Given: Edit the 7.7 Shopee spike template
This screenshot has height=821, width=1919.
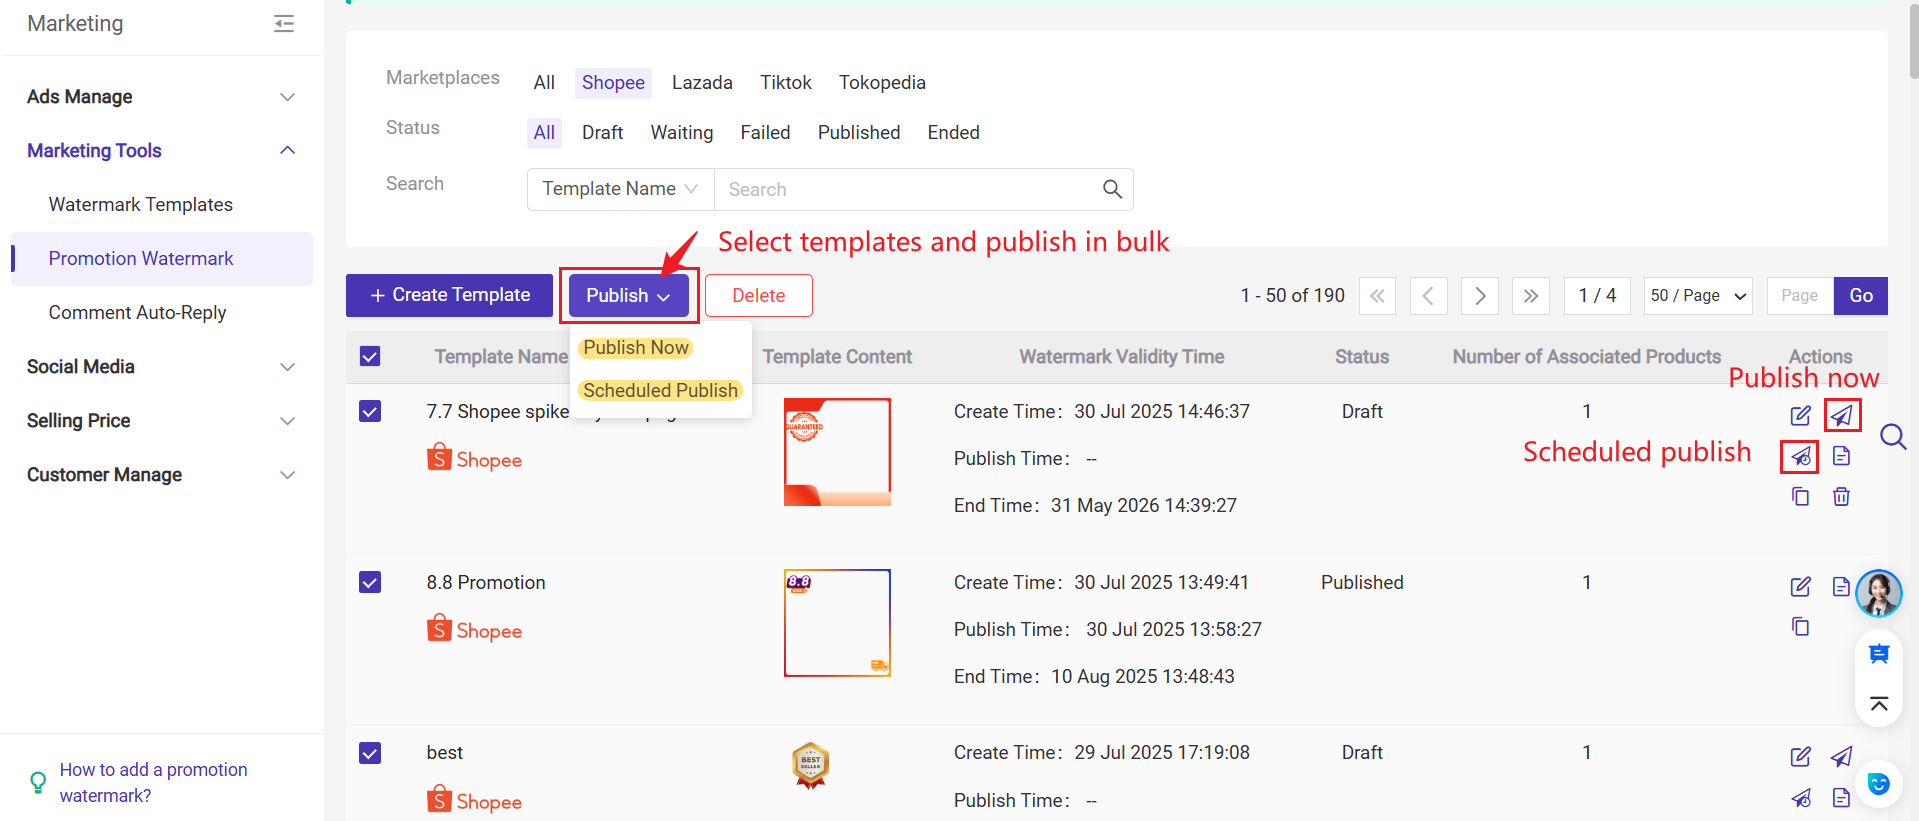Looking at the screenshot, I should tap(1800, 415).
